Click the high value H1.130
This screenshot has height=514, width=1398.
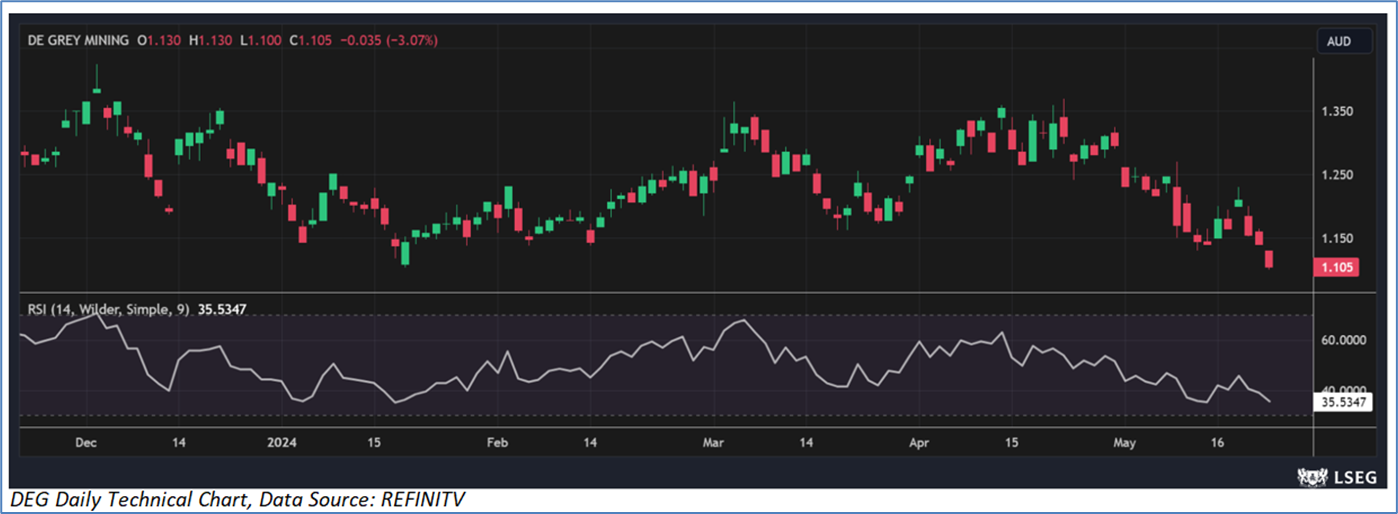coord(211,40)
